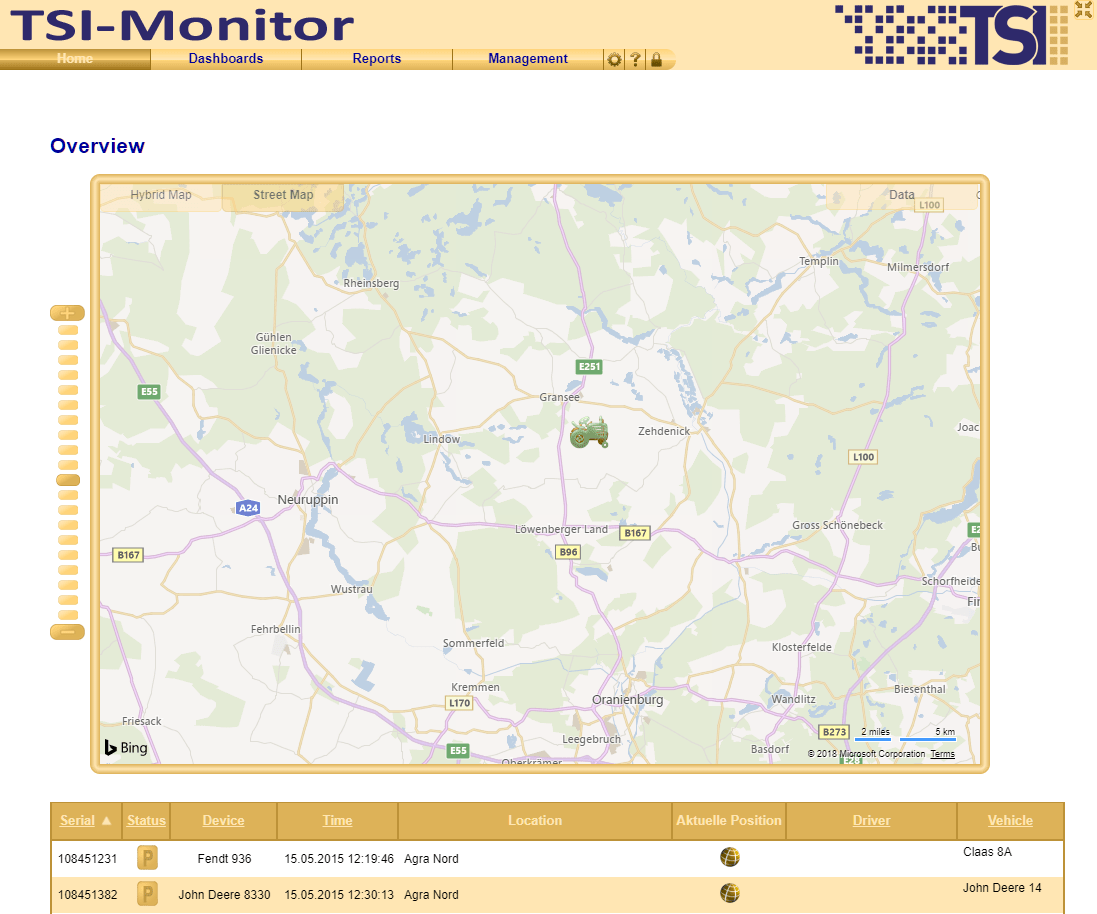Click the John Deere 8330 device cell
Image resolution: width=1097 pixels, height=914 pixels.
(x=224, y=895)
